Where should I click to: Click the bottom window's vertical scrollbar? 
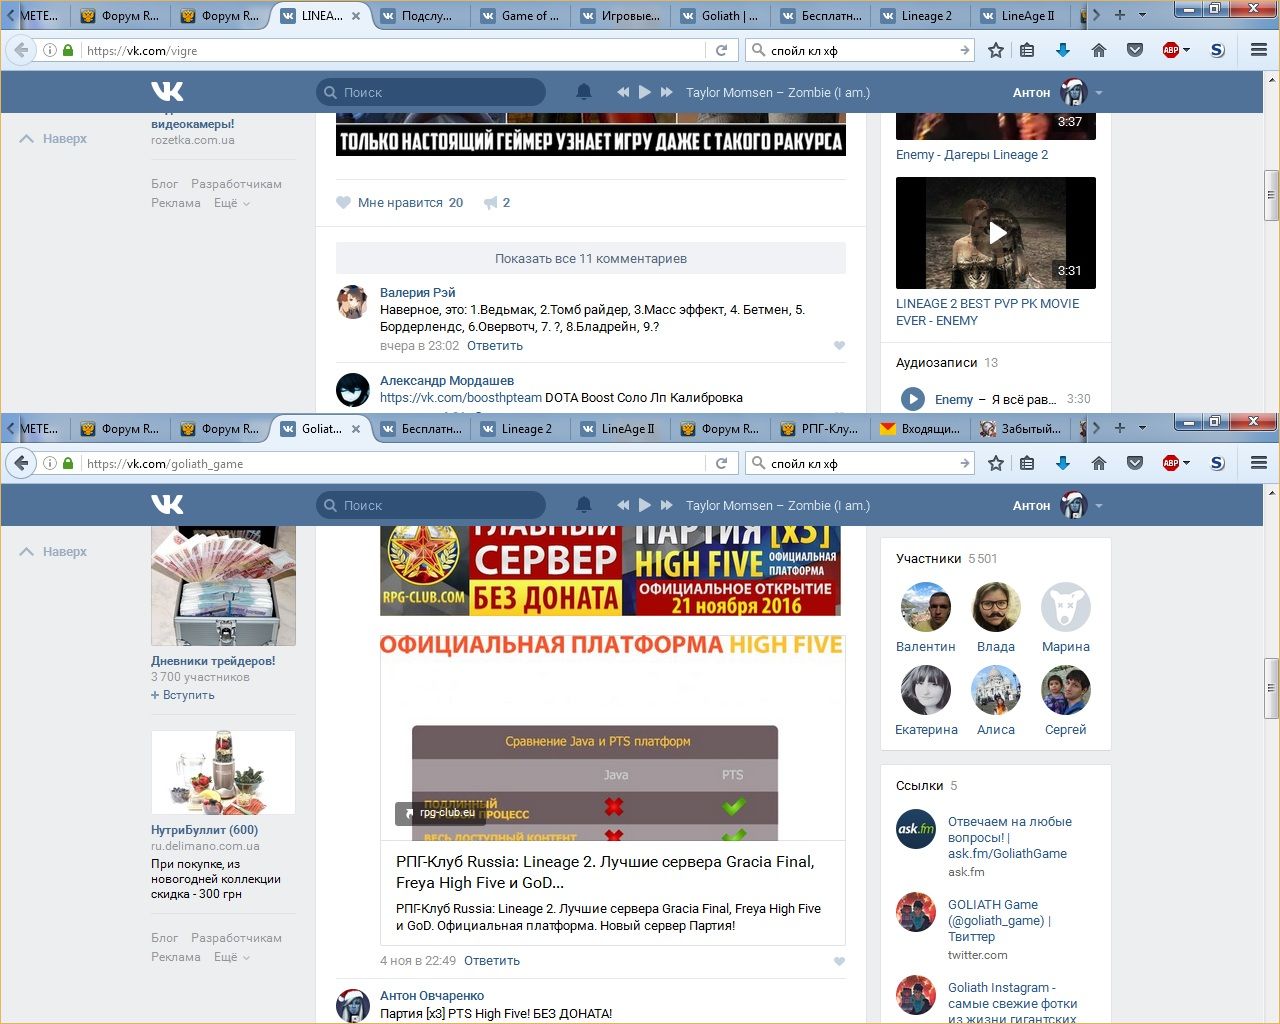coord(1271,688)
